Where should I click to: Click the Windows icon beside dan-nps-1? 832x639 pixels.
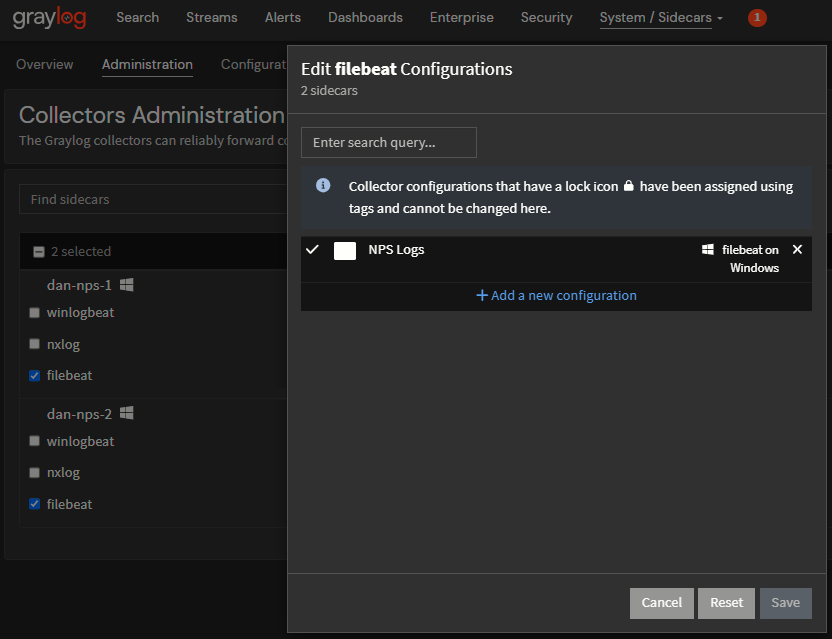(127, 285)
